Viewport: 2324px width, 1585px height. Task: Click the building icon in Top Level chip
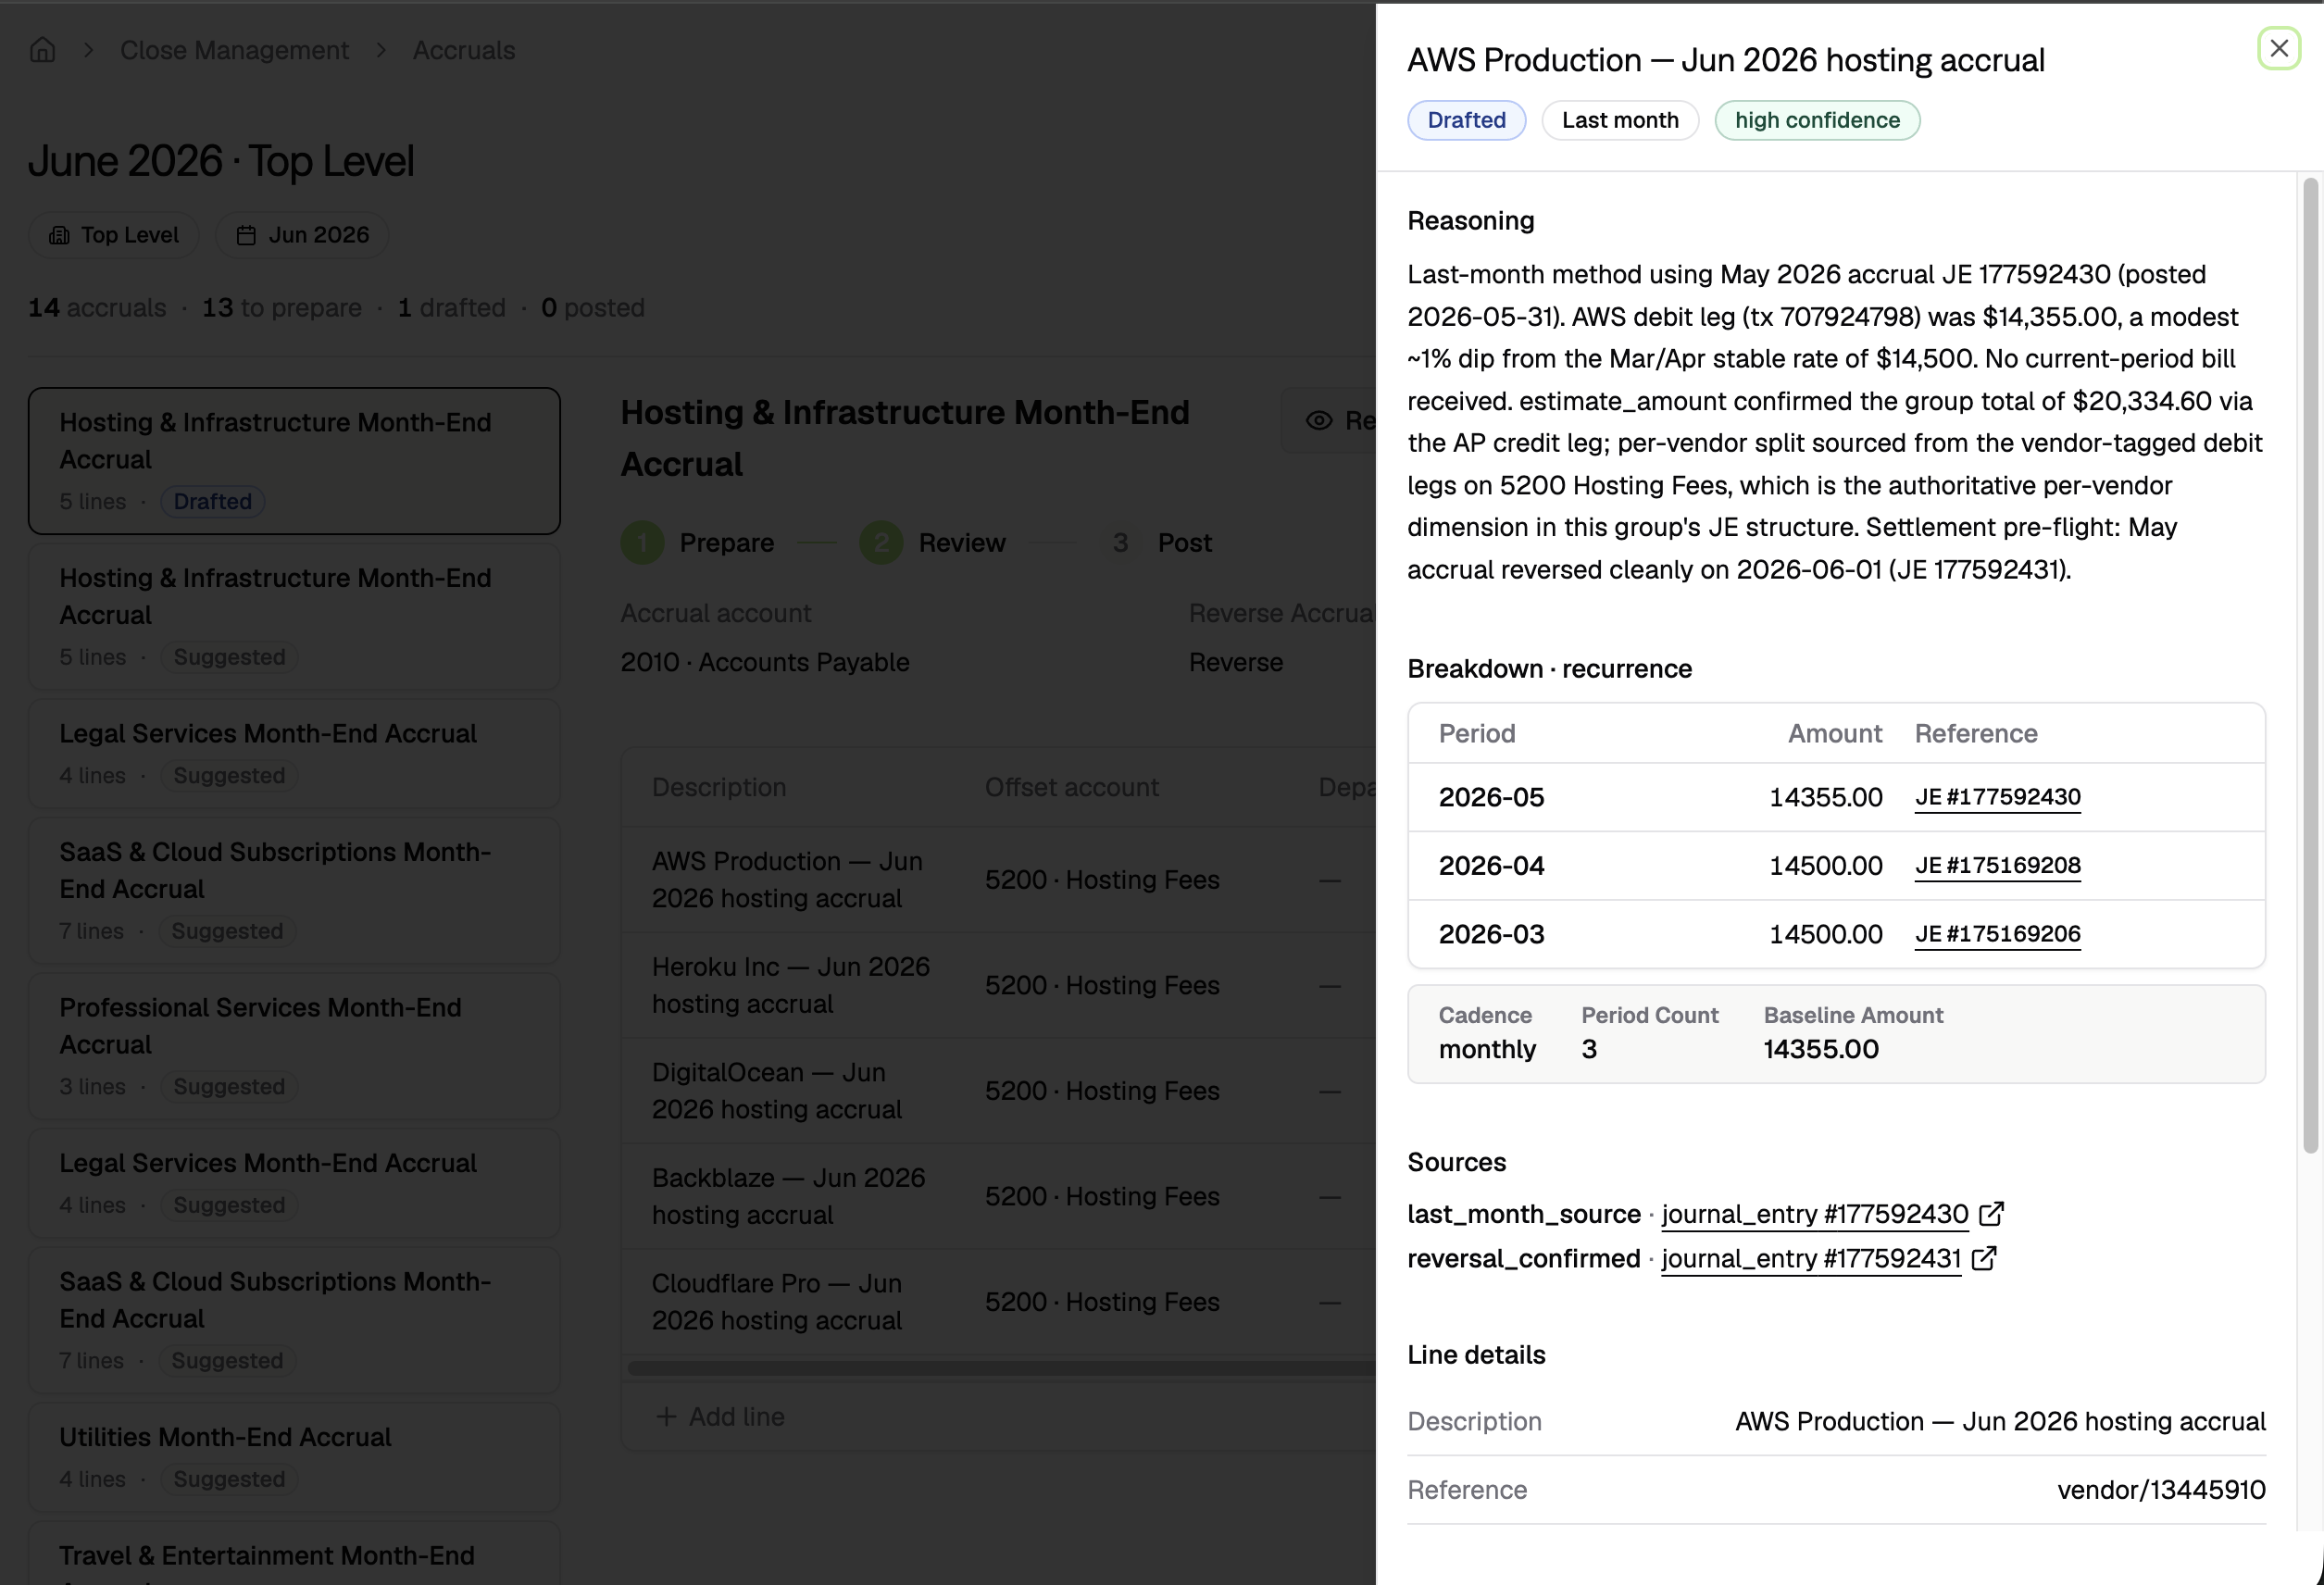(60, 235)
